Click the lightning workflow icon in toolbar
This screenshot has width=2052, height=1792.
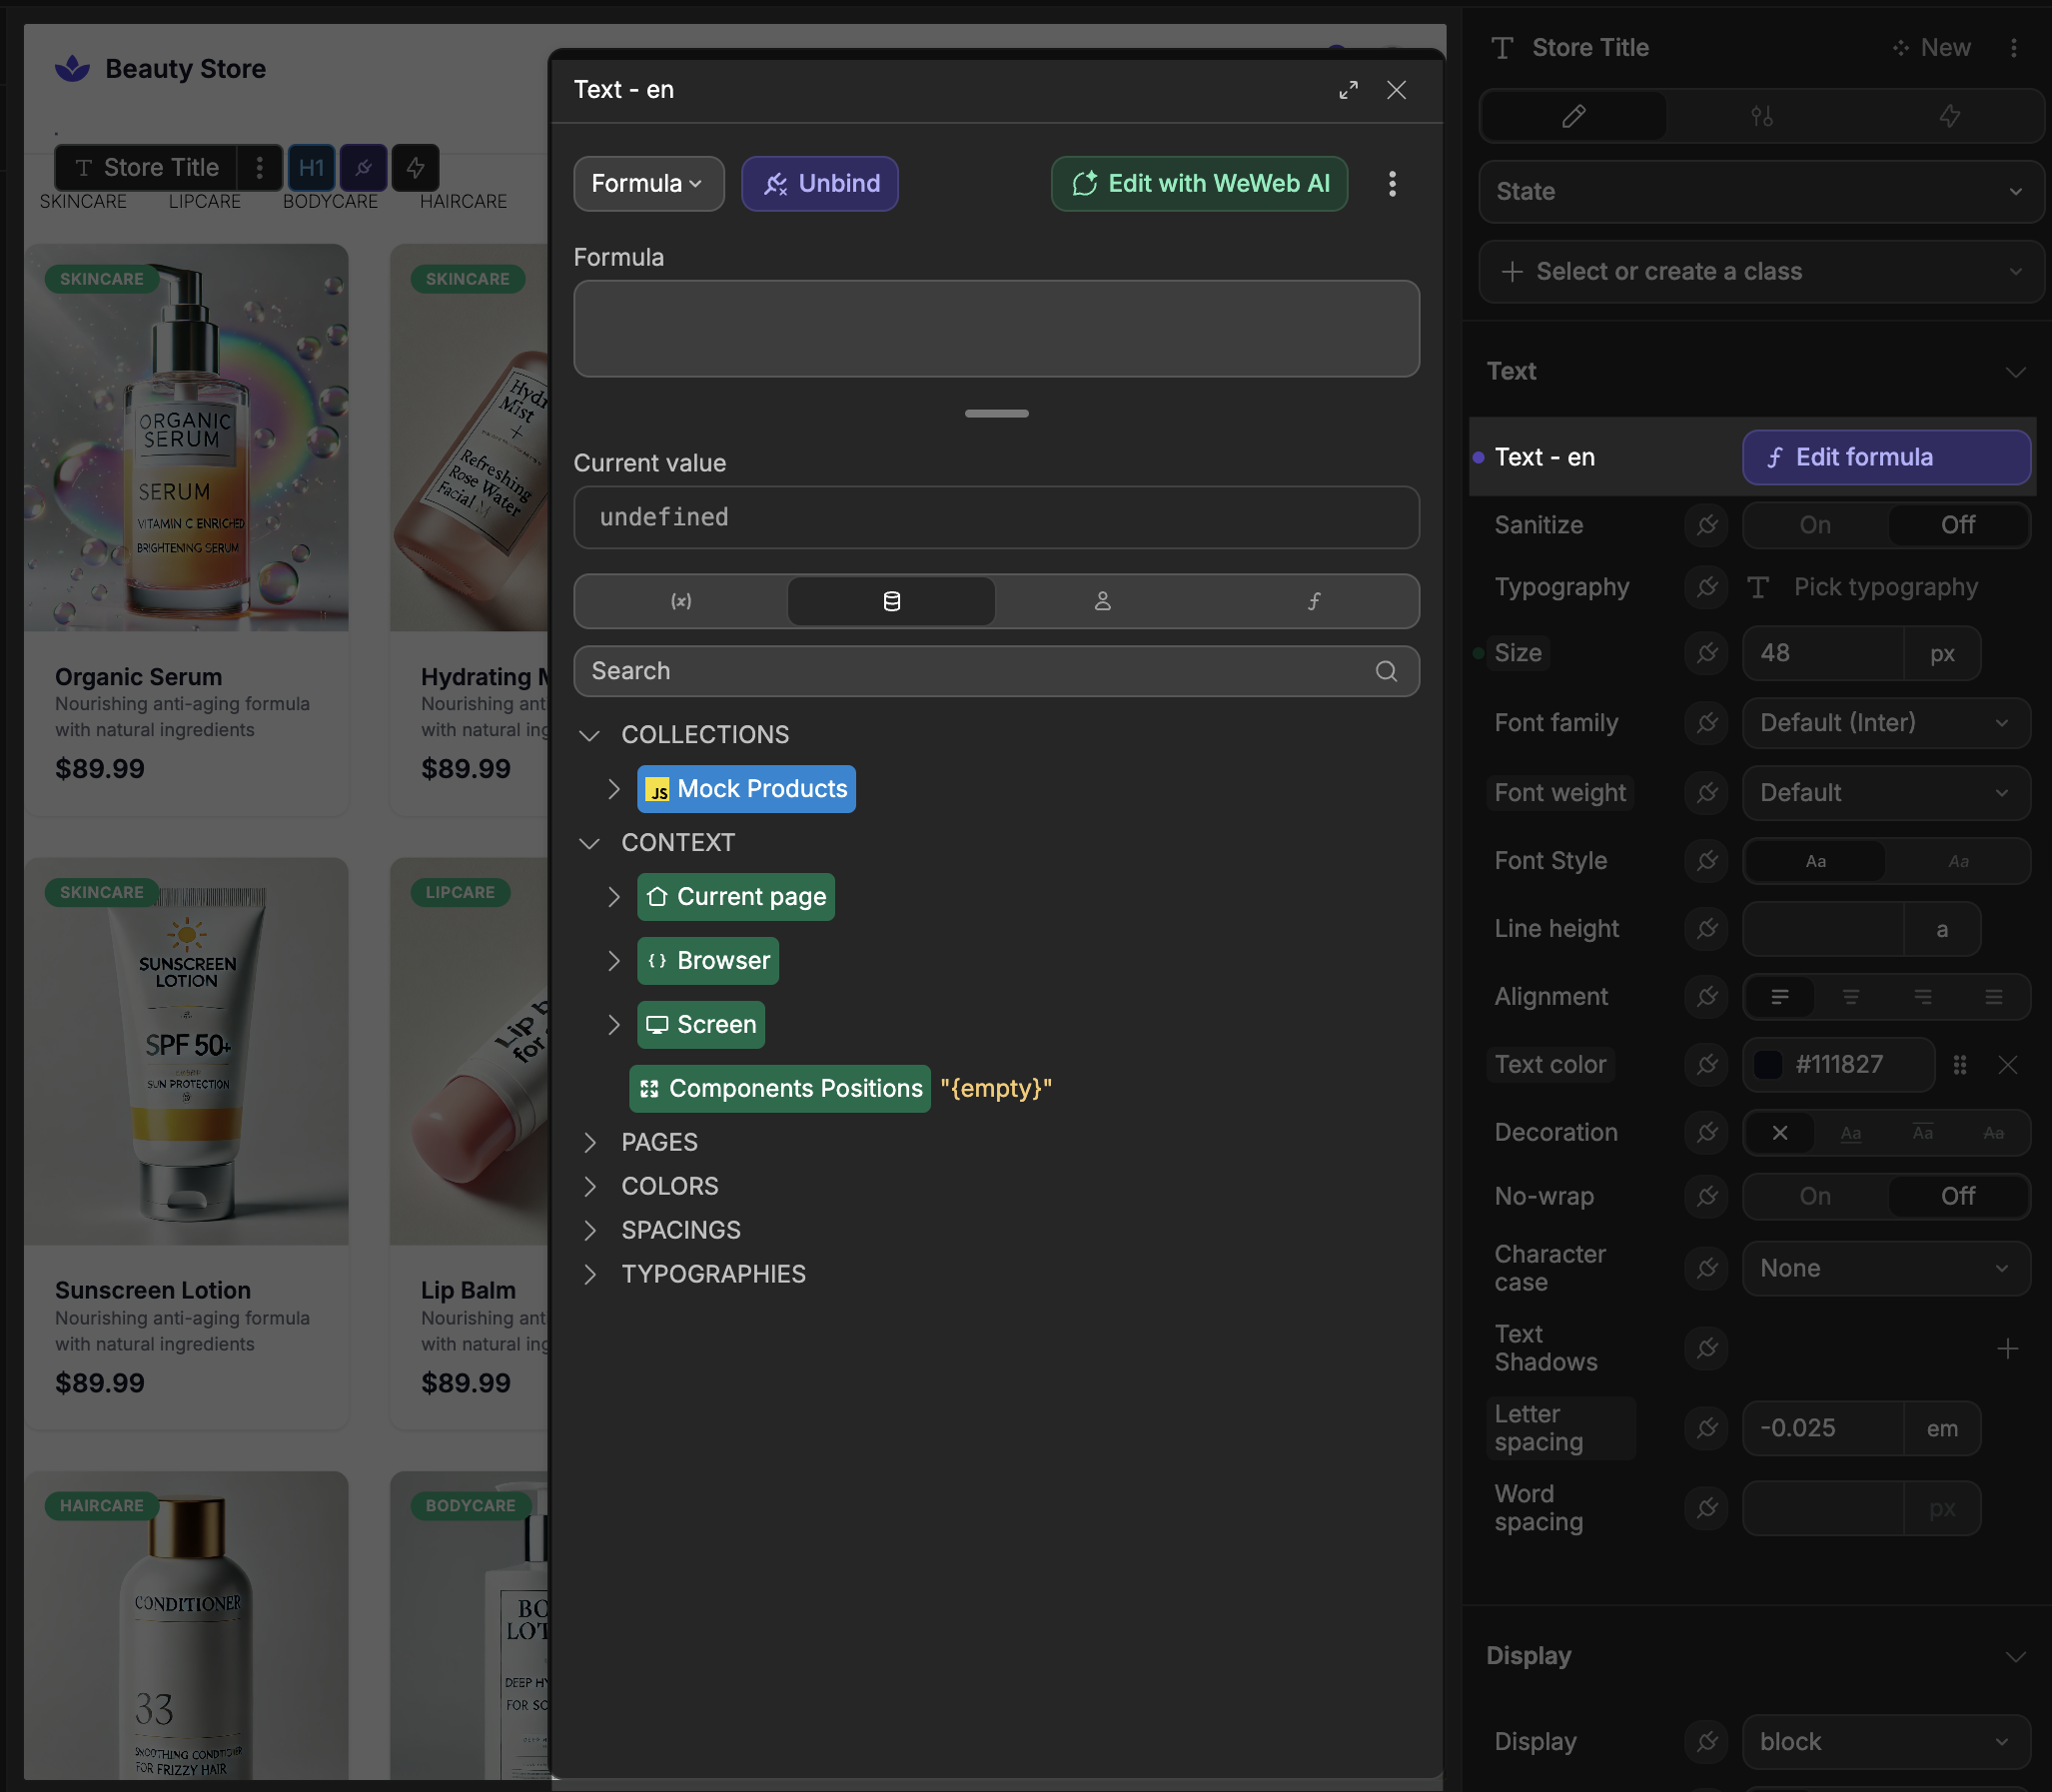(x=415, y=168)
